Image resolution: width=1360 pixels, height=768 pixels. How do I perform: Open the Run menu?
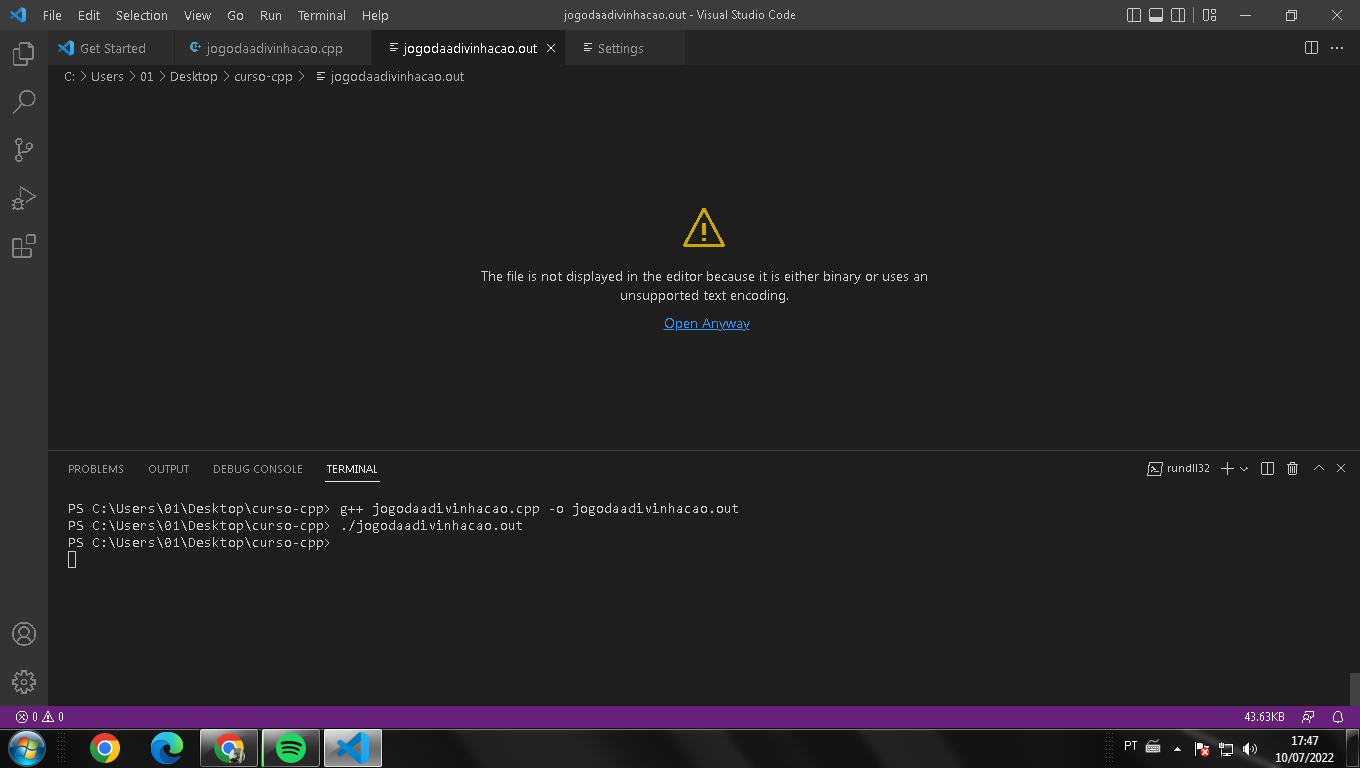(270, 15)
